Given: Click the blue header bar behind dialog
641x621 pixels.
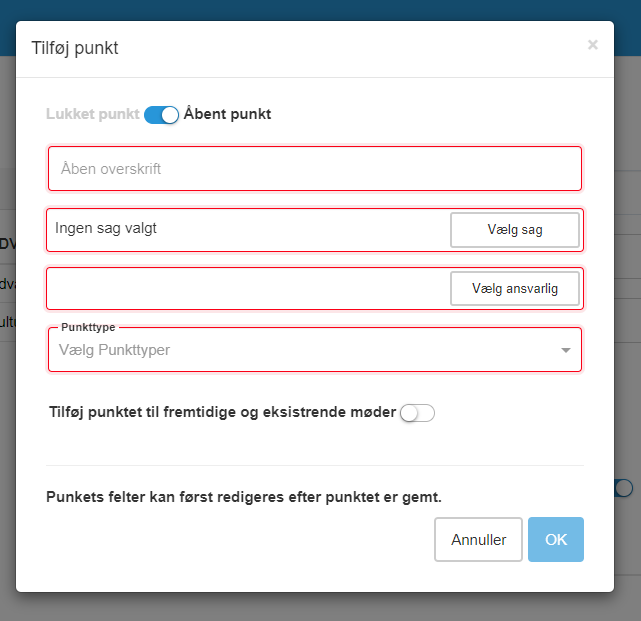Looking at the screenshot, I should [320, 9].
